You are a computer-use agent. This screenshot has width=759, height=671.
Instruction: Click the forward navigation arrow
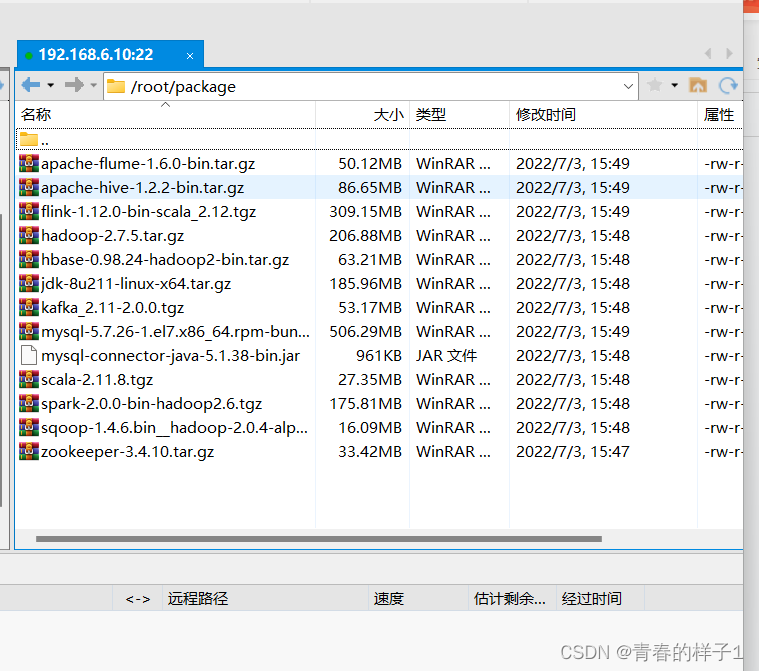click(x=74, y=85)
